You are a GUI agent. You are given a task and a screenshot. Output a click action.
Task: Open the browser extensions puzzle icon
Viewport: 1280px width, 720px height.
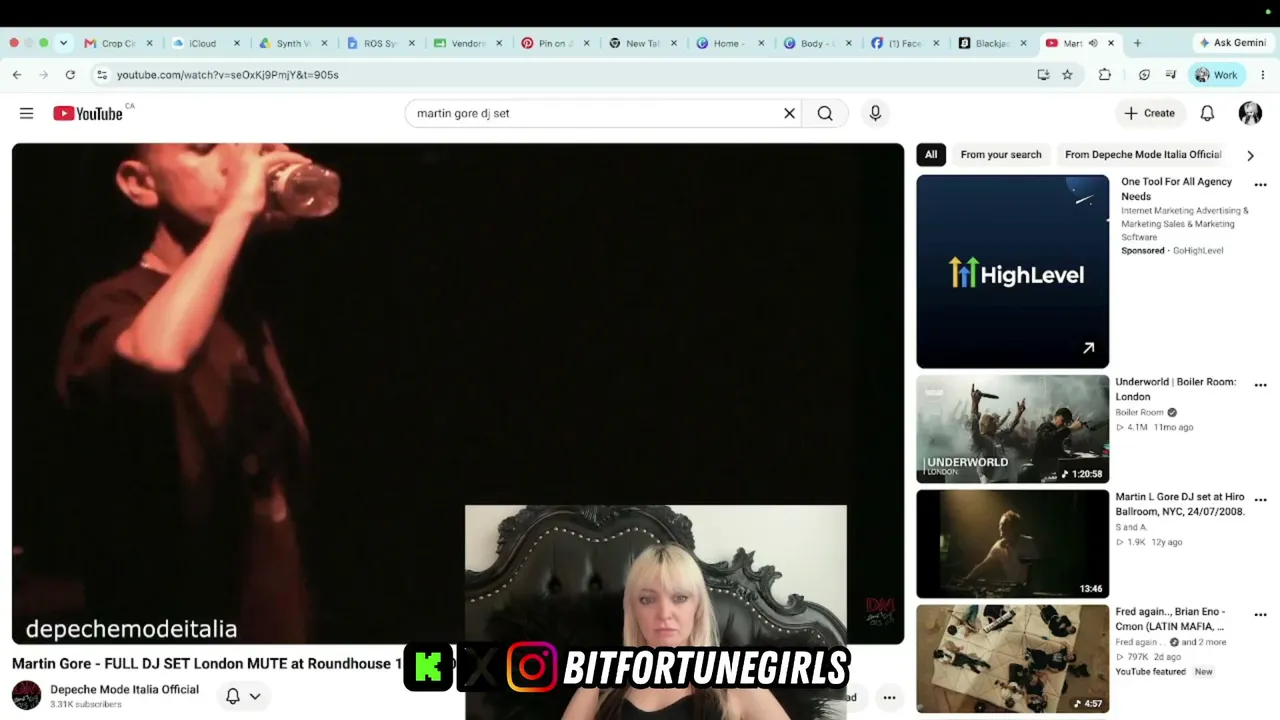[x=1105, y=75]
